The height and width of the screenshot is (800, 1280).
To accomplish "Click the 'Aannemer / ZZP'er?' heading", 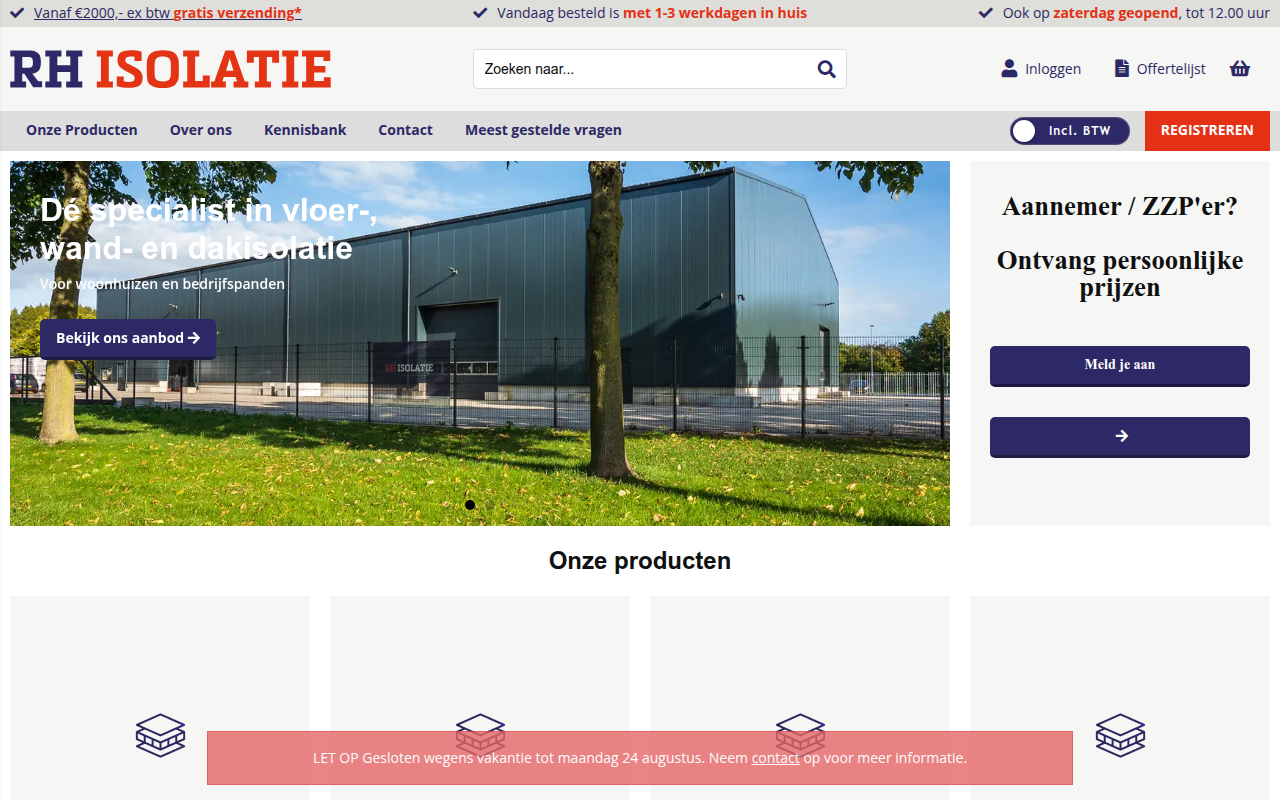I will [1120, 206].
